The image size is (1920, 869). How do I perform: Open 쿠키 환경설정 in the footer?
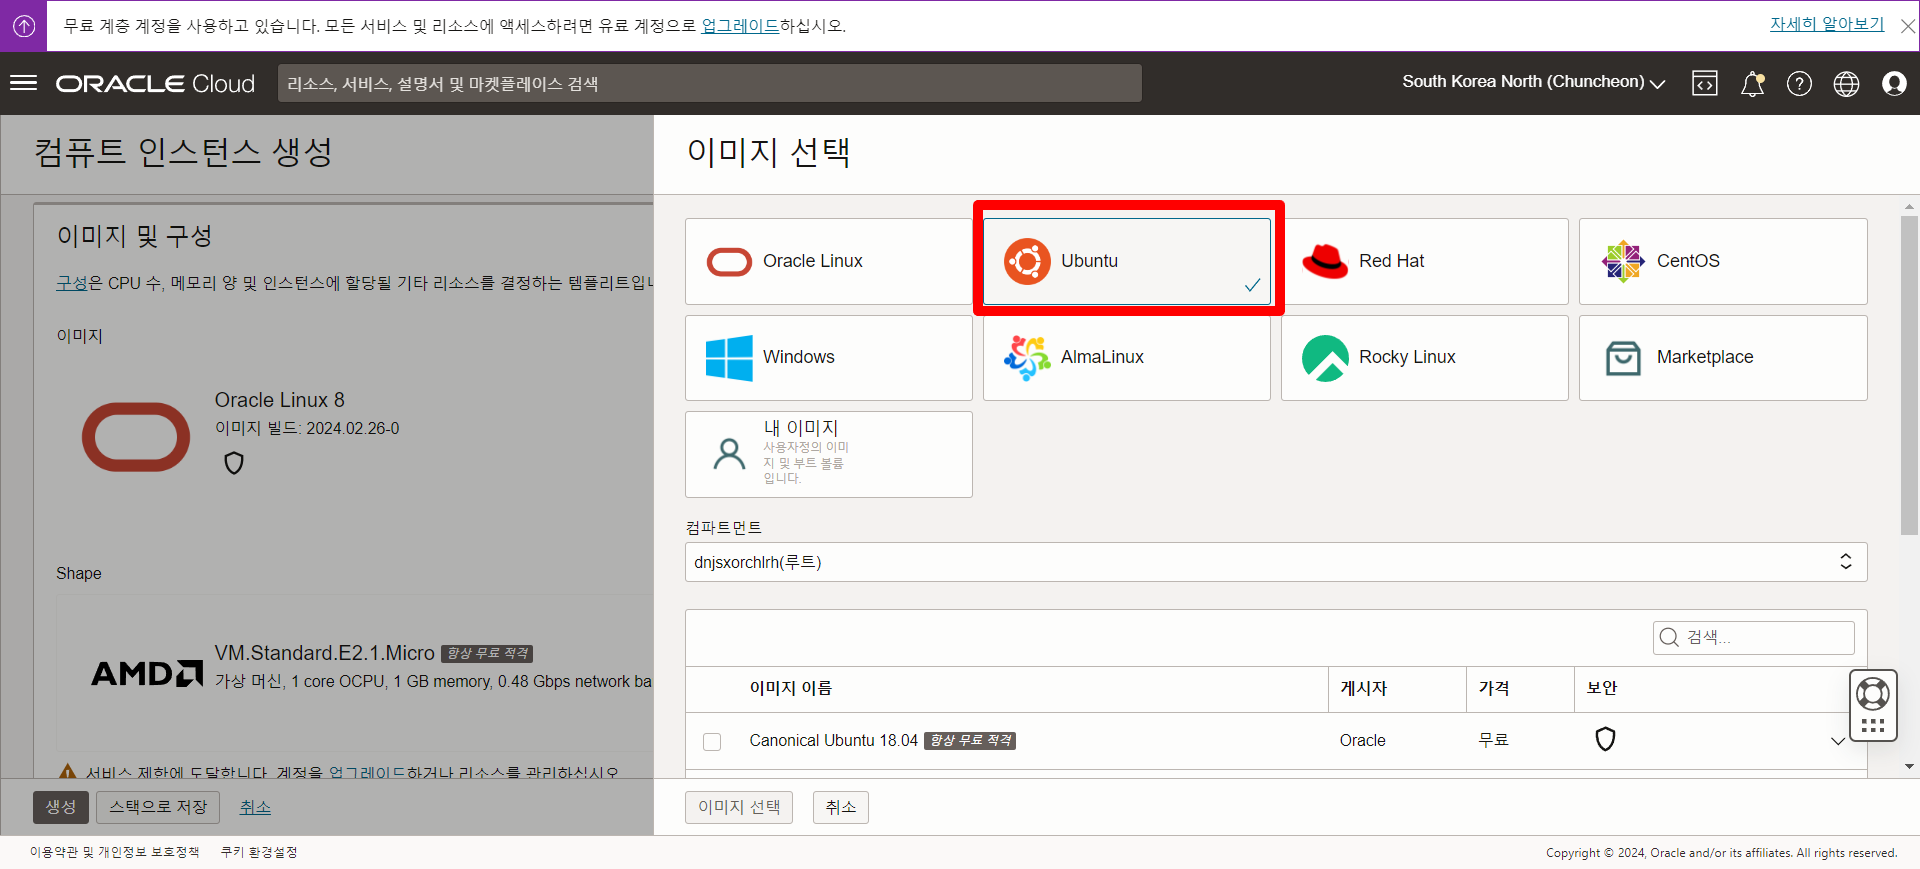tap(259, 852)
